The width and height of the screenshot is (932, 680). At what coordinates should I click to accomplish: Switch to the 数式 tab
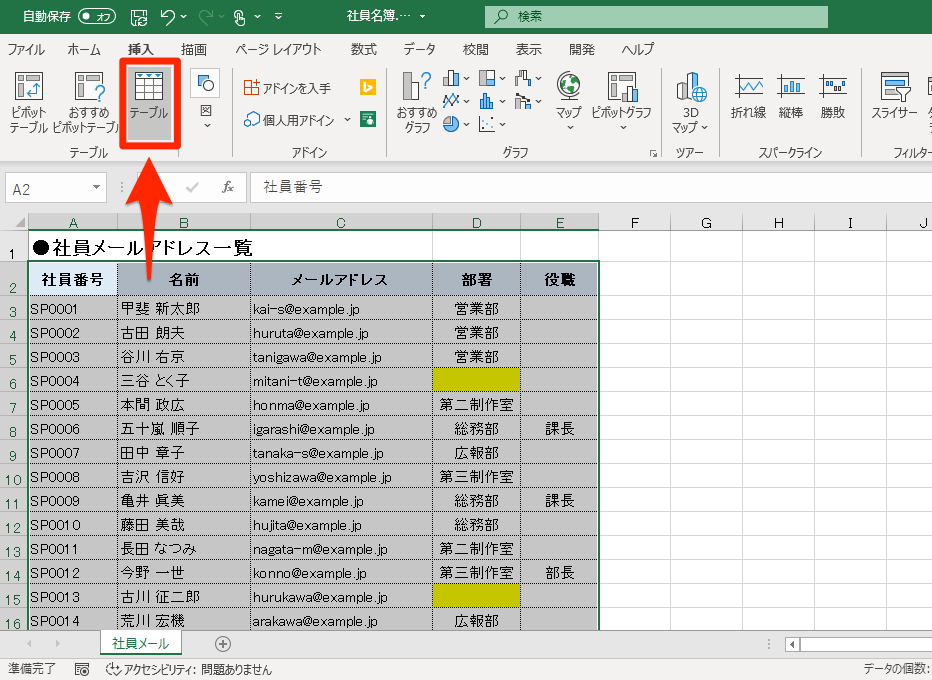[364, 49]
